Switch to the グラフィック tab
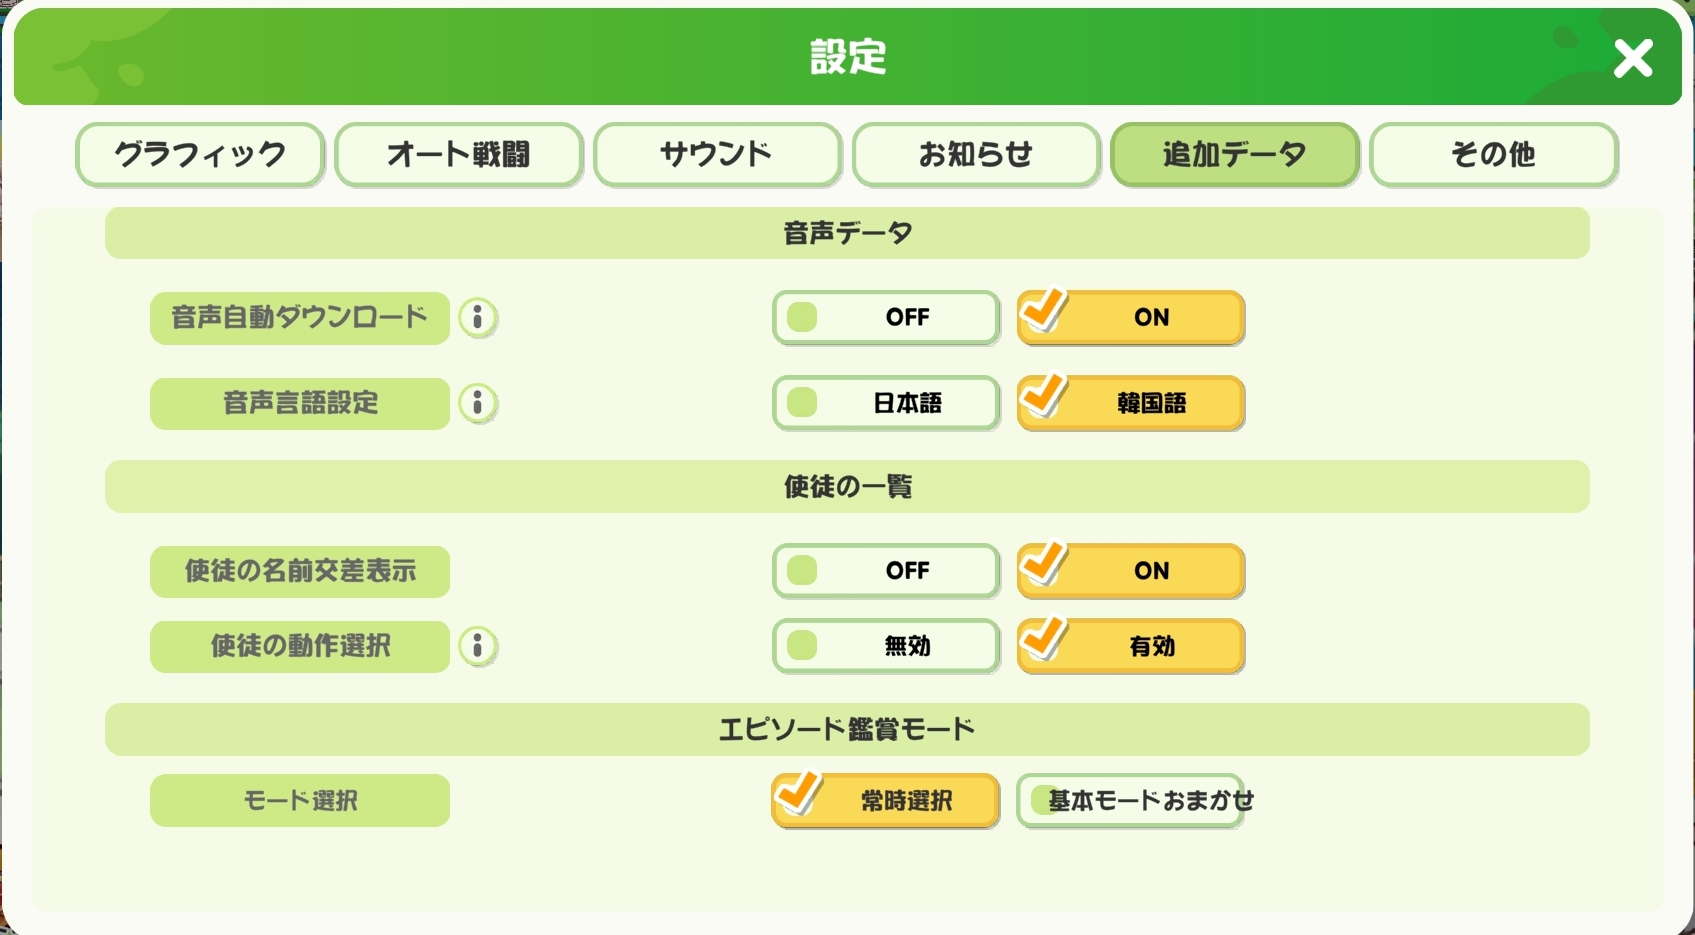 [200, 155]
